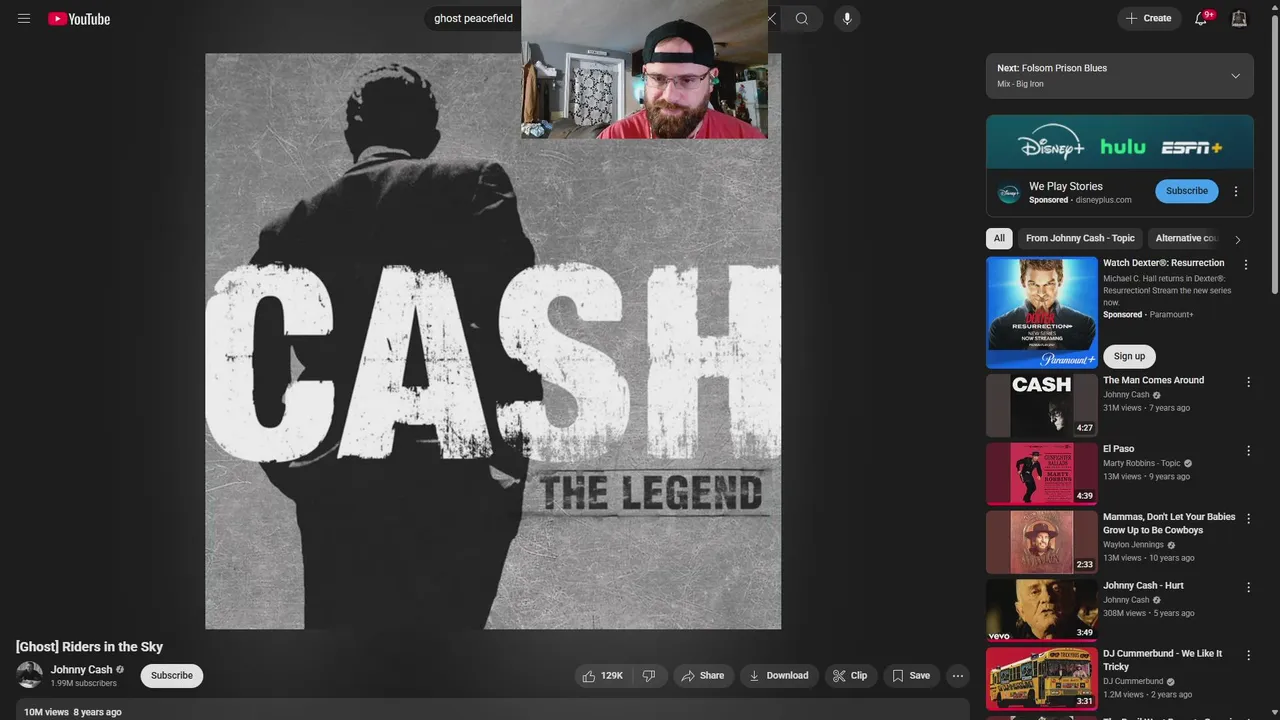Open options for We Play Stories ad
1280x720 pixels.
[1236, 191]
